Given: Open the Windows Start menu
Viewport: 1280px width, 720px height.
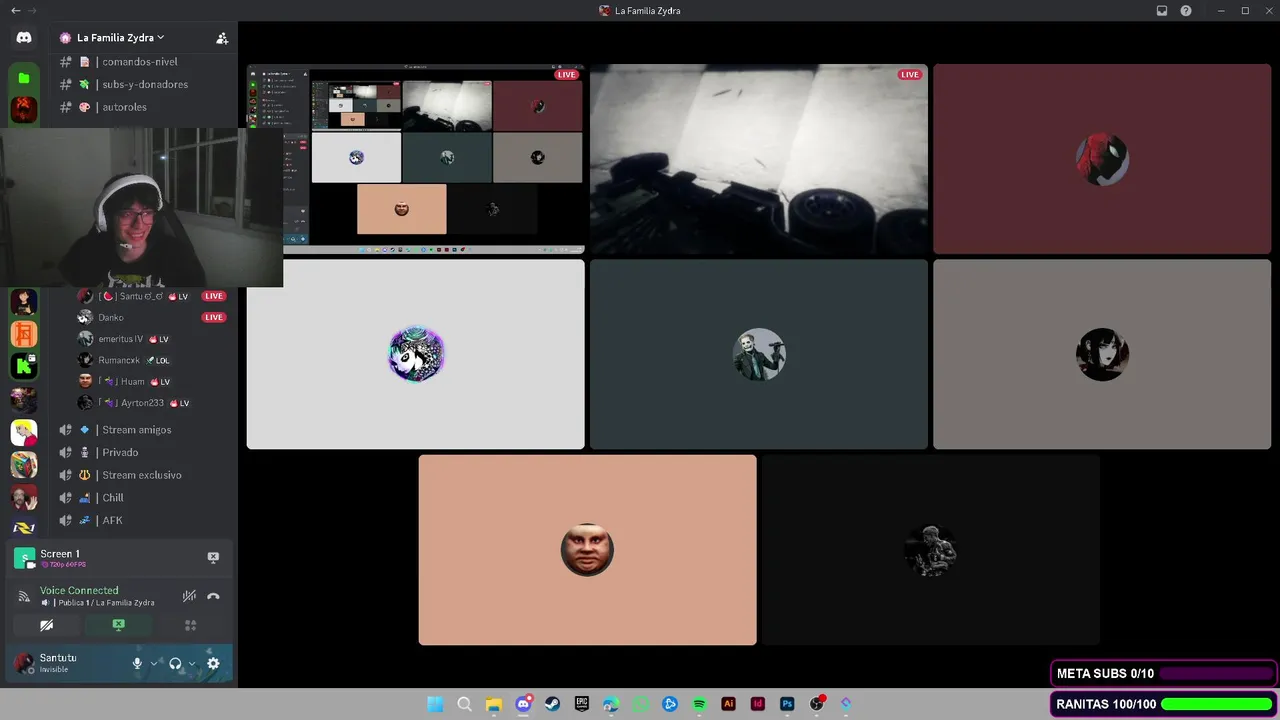Looking at the screenshot, I should 435,704.
